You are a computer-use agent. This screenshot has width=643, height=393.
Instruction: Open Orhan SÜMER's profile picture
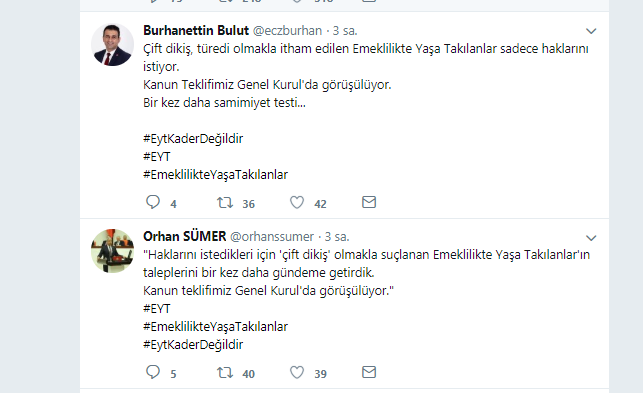pos(112,251)
